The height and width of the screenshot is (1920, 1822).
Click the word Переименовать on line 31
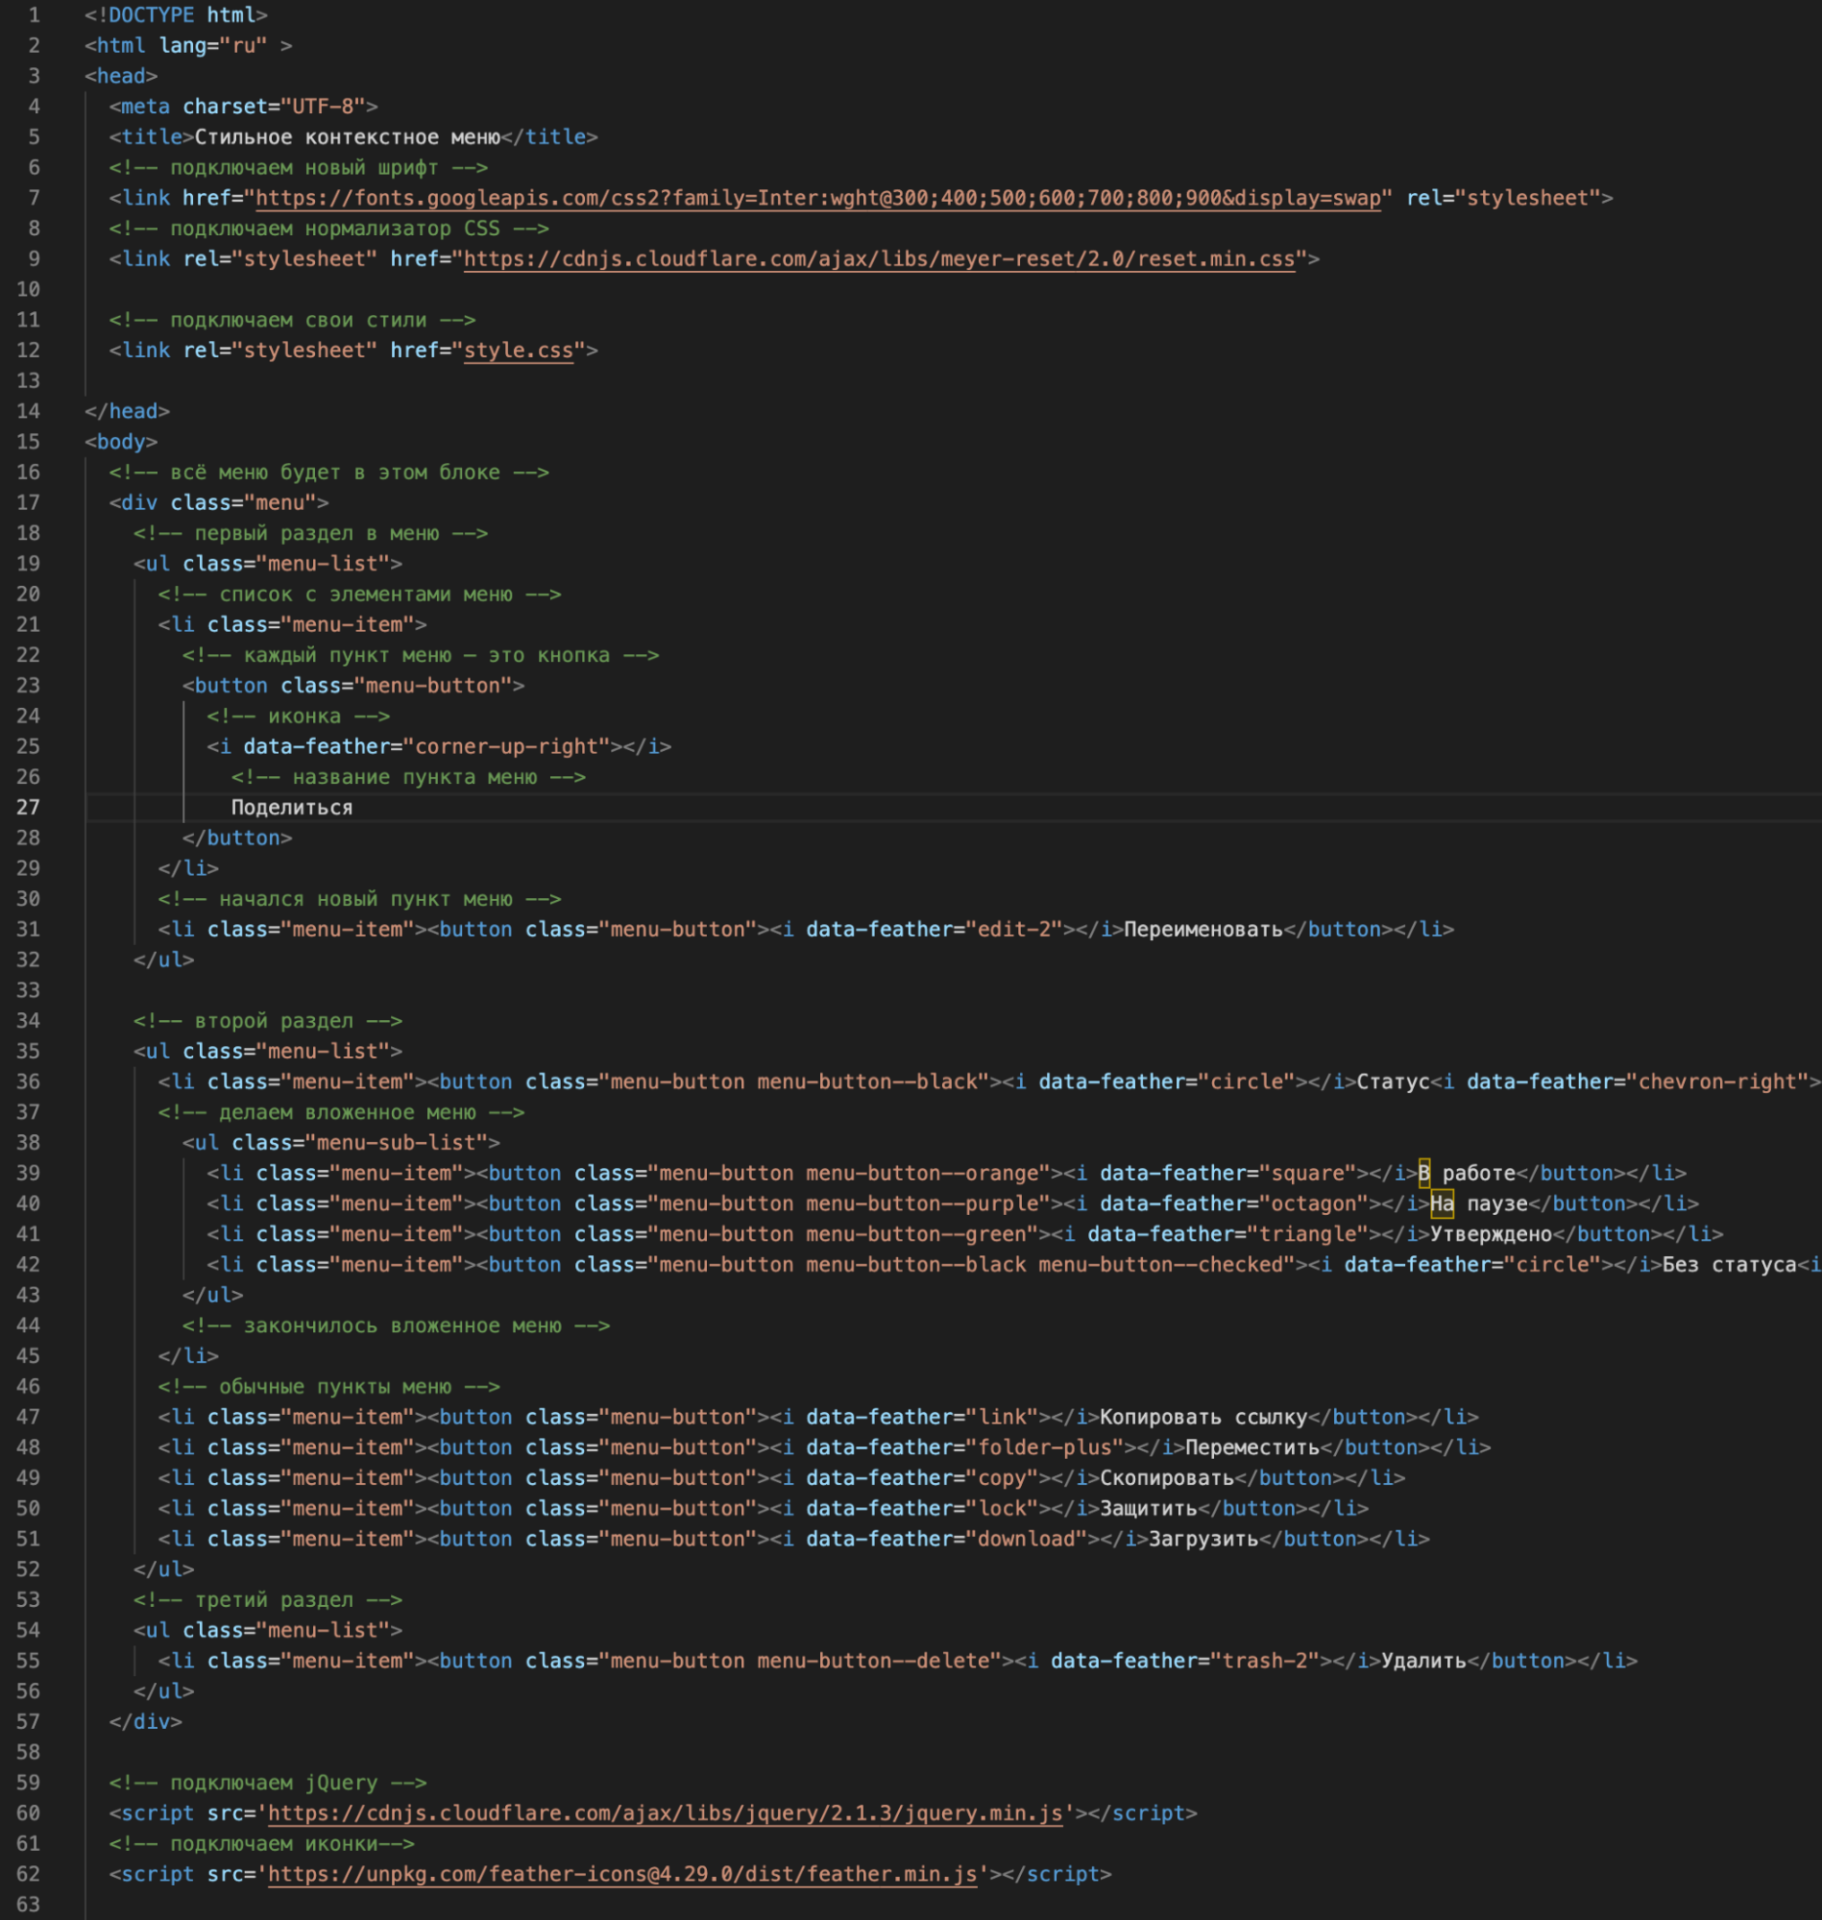1202,929
